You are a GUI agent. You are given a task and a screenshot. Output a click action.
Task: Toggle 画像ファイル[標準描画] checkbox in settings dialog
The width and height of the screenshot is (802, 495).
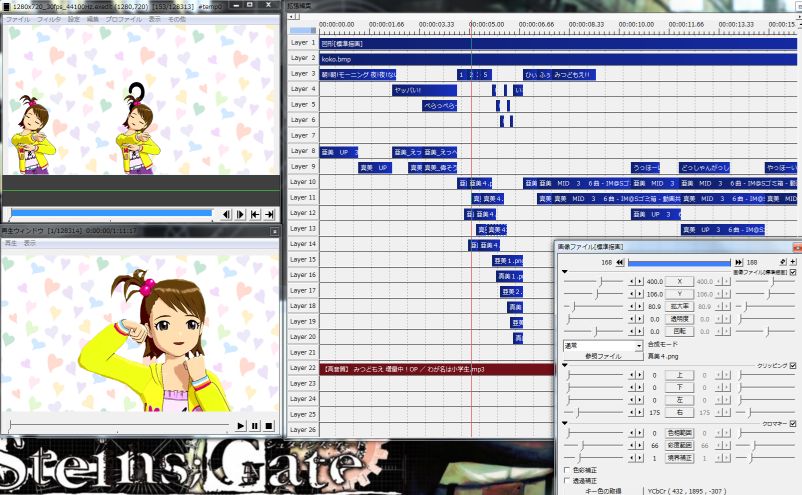point(793,272)
